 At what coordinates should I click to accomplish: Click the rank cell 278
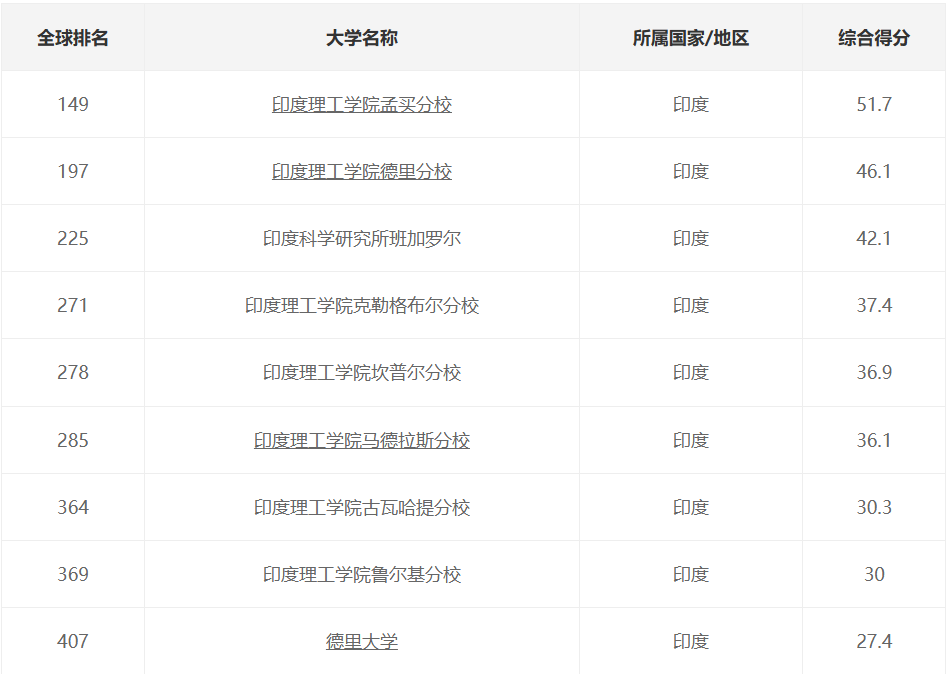(x=72, y=372)
